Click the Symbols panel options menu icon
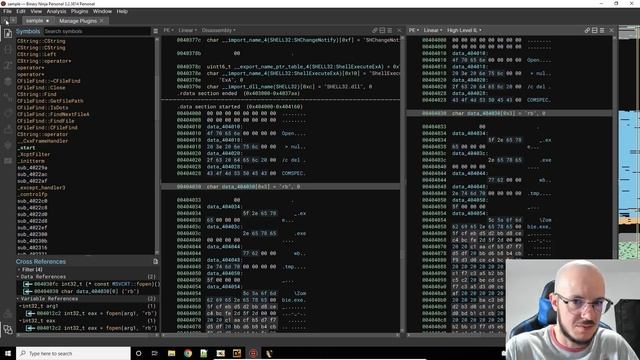 (x=156, y=31)
